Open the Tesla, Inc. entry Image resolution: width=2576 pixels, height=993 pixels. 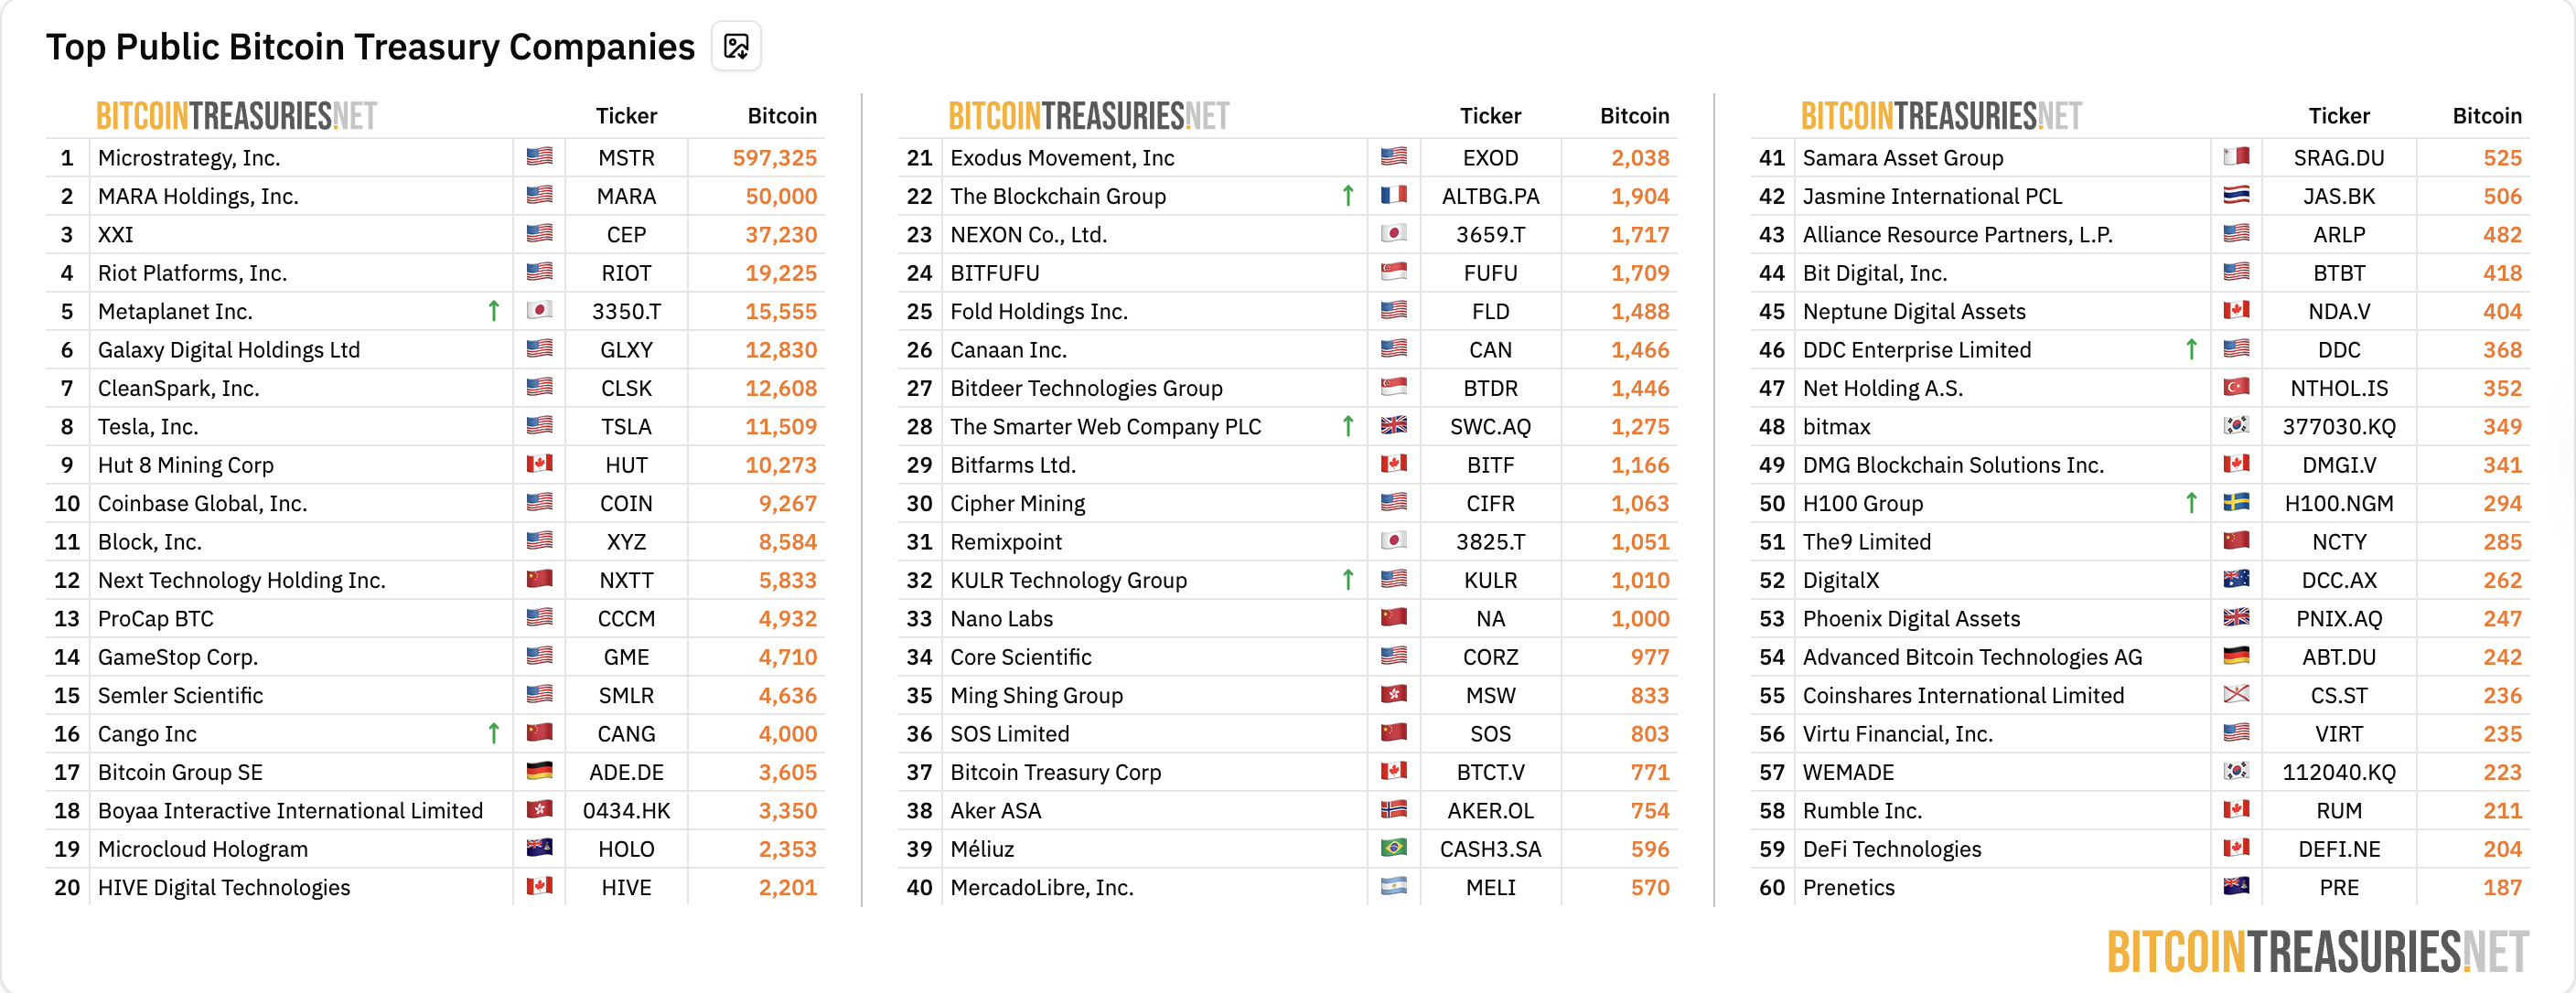point(148,427)
